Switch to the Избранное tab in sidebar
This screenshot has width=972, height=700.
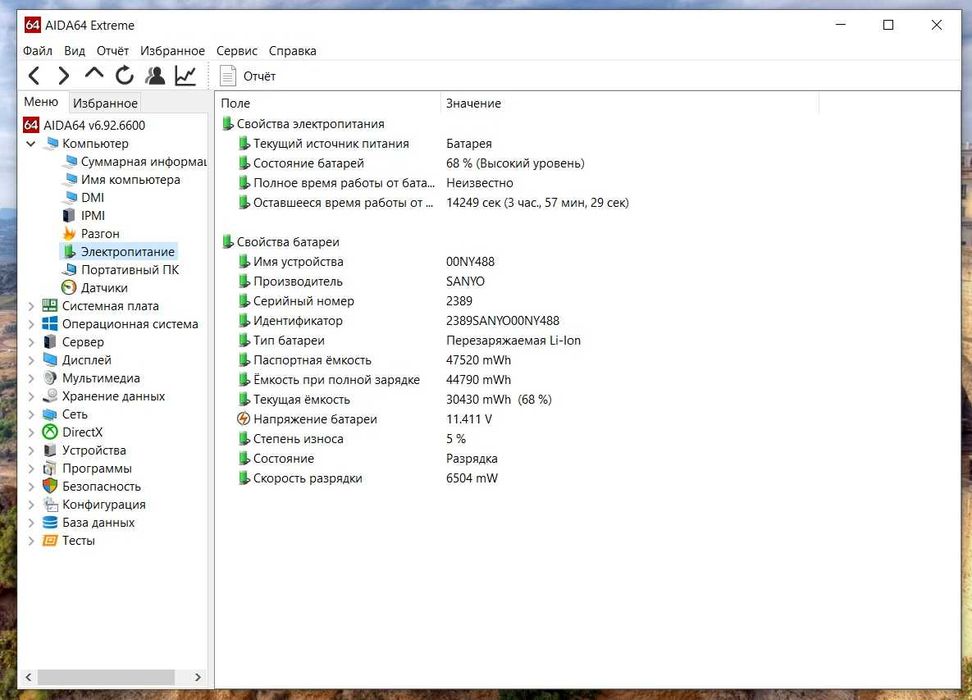(x=105, y=103)
